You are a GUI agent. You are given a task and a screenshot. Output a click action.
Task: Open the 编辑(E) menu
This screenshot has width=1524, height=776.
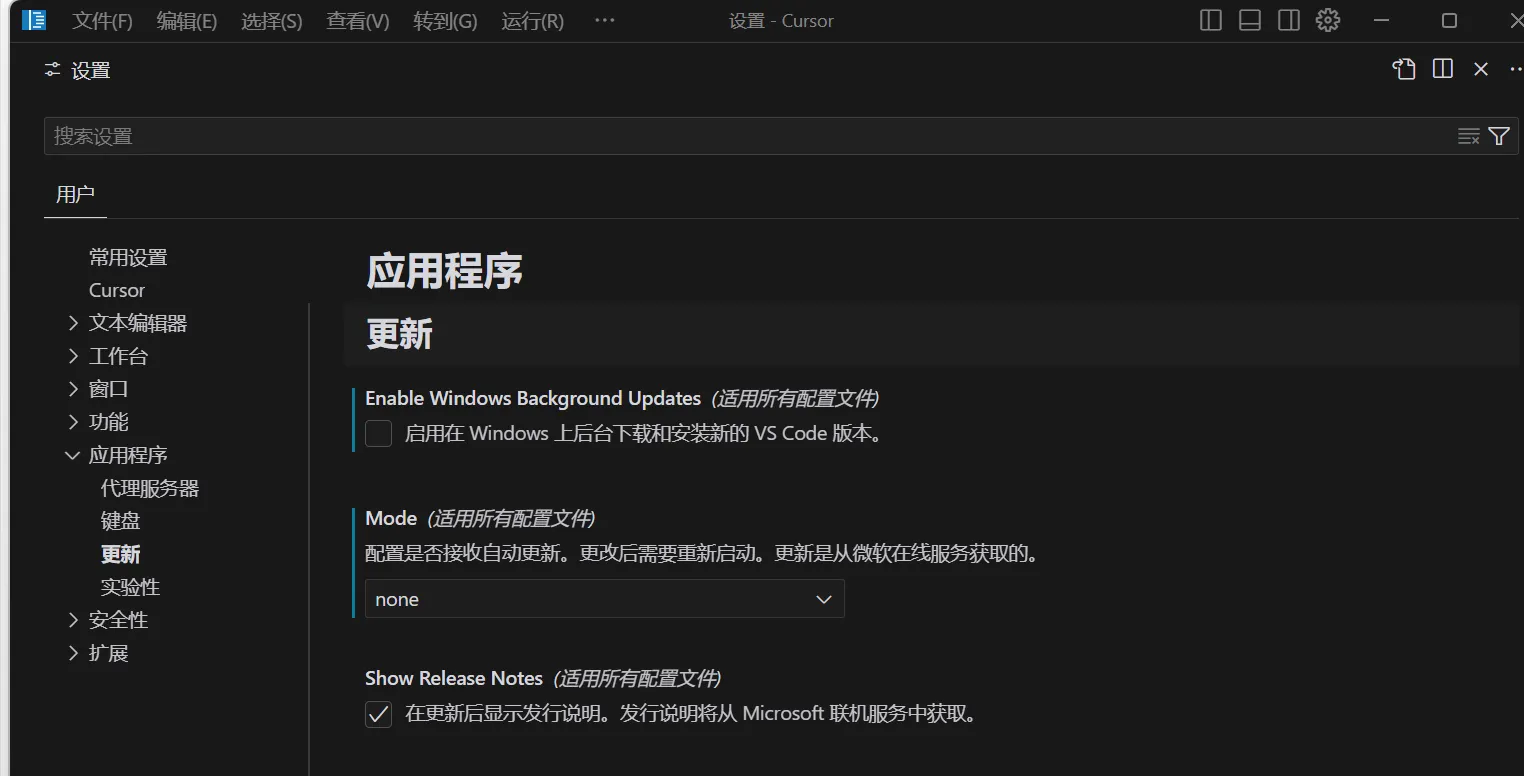187,21
